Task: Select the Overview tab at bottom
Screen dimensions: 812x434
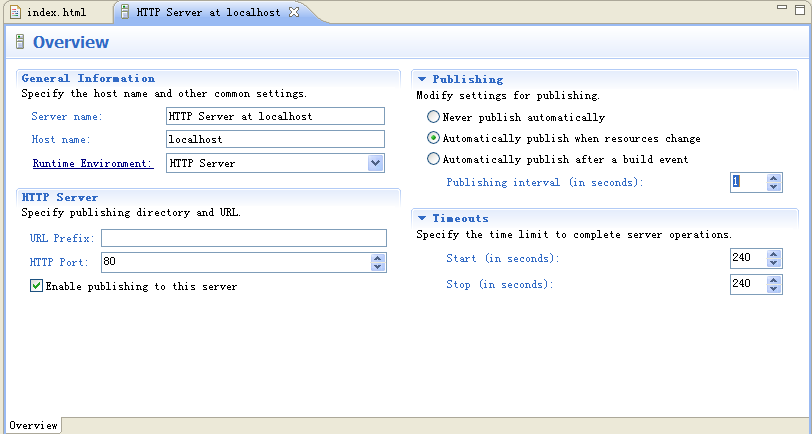Action: tap(33, 425)
